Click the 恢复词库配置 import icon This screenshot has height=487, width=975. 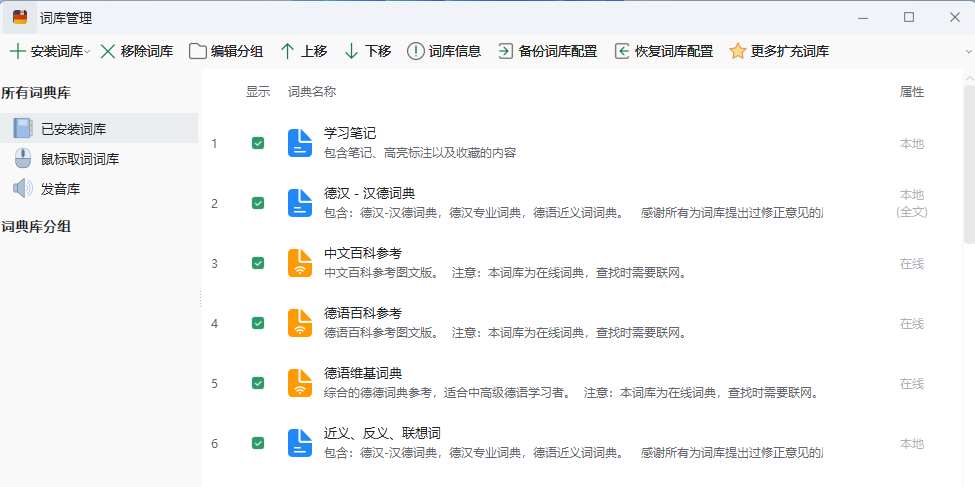(x=622, y=51)
